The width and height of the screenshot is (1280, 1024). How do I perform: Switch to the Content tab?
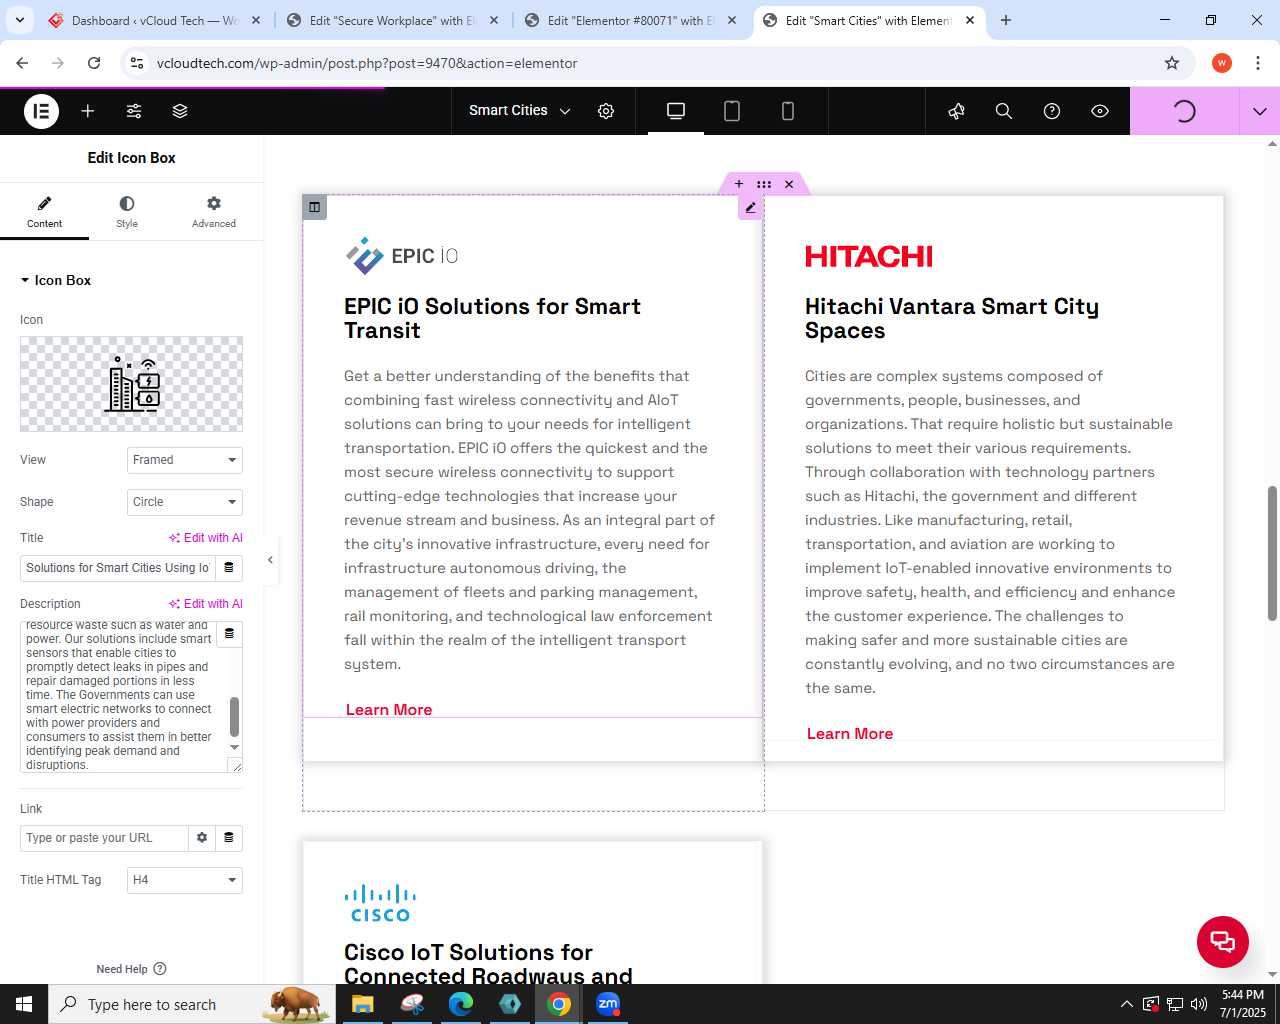tap(44, 211)
